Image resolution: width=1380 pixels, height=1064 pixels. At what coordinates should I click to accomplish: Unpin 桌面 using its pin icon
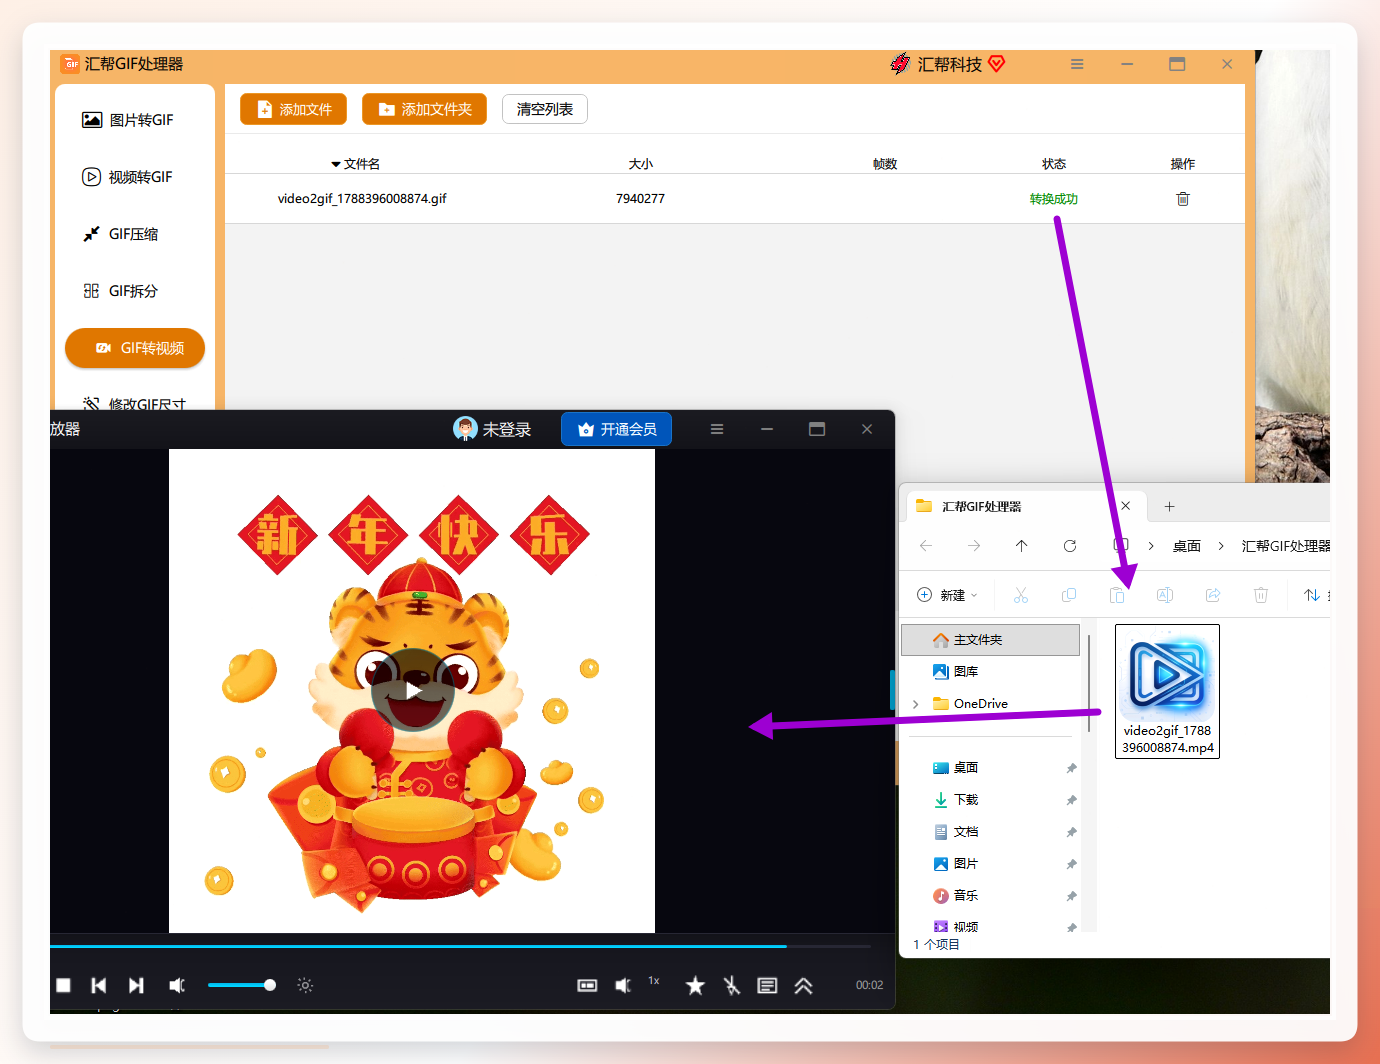(1071, 768)
